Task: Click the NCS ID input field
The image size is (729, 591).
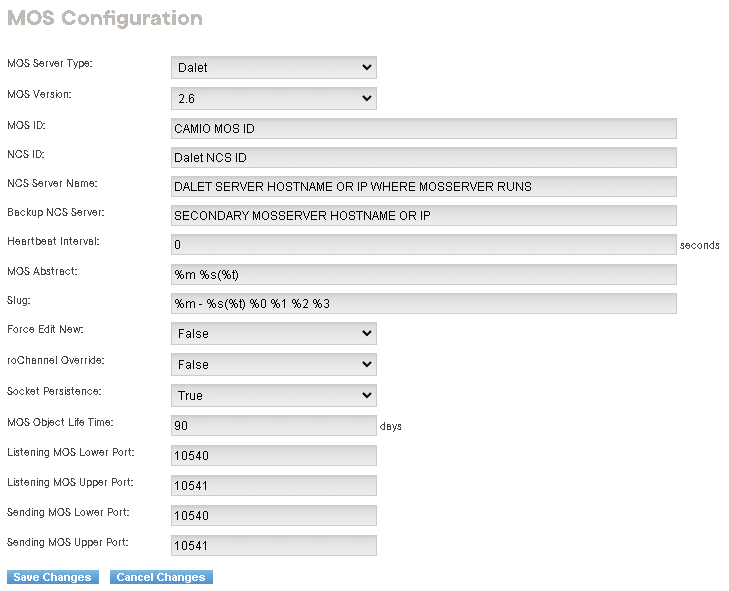Action: (424, 158)
